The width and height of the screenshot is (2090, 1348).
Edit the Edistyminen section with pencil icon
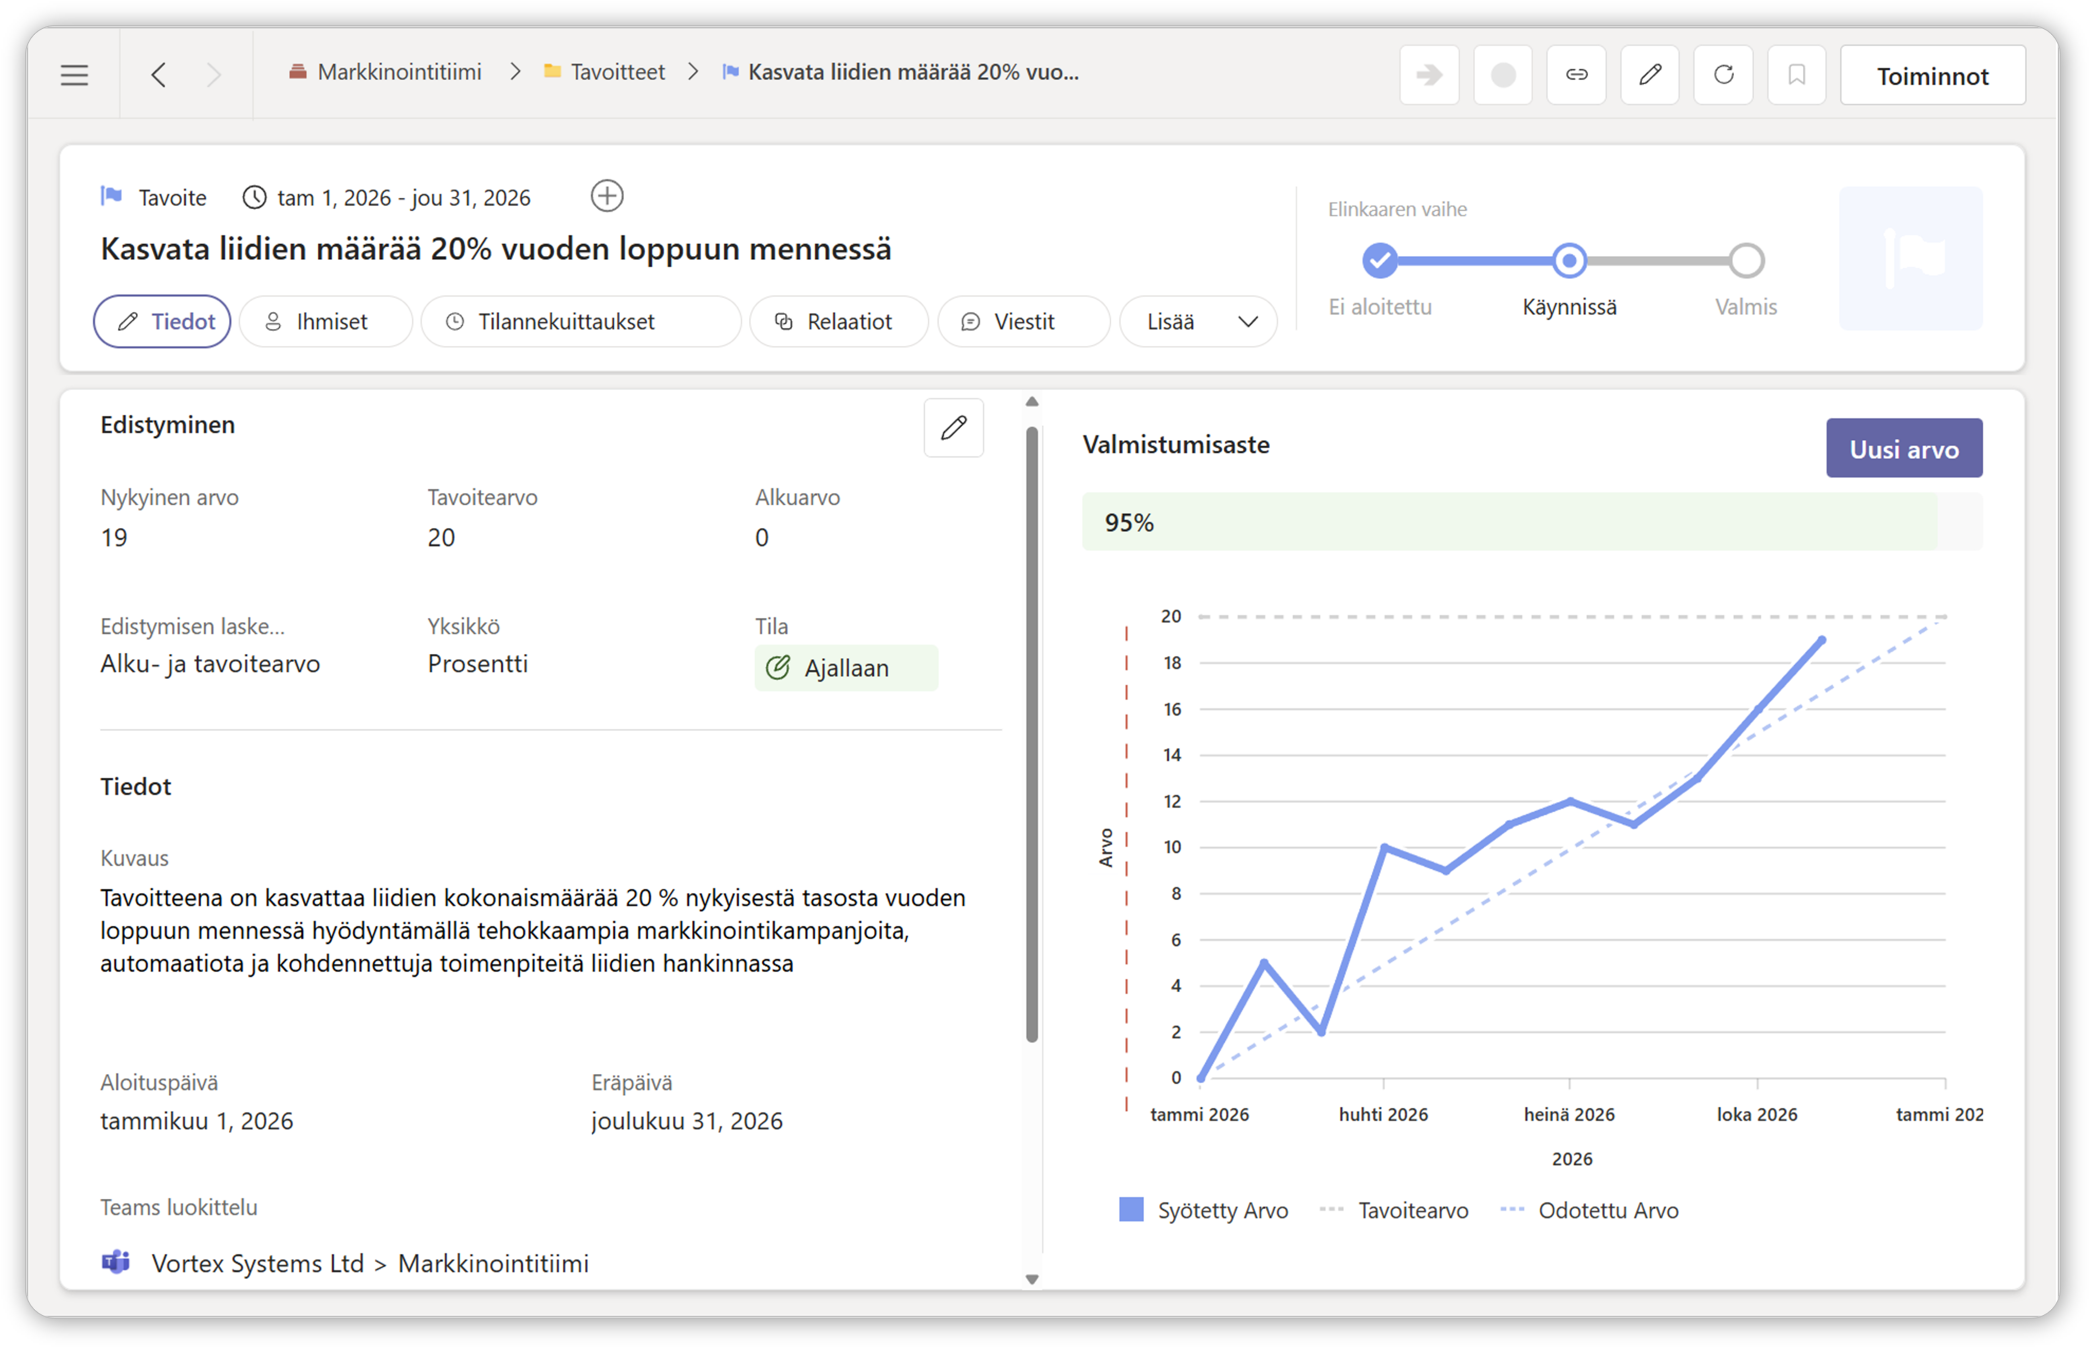point(953,428)
